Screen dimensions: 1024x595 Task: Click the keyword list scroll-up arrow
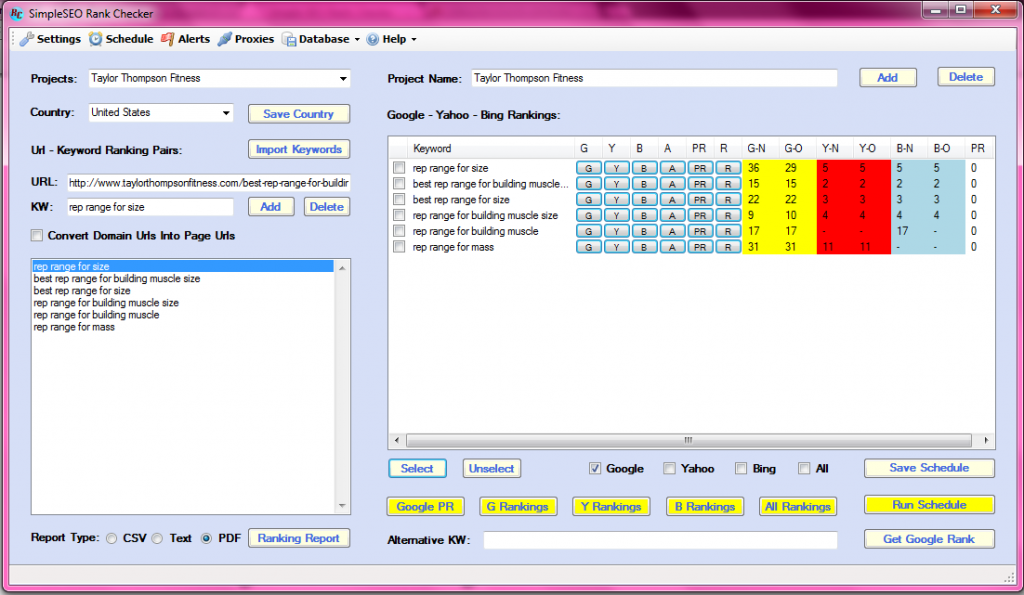point(342,268)
